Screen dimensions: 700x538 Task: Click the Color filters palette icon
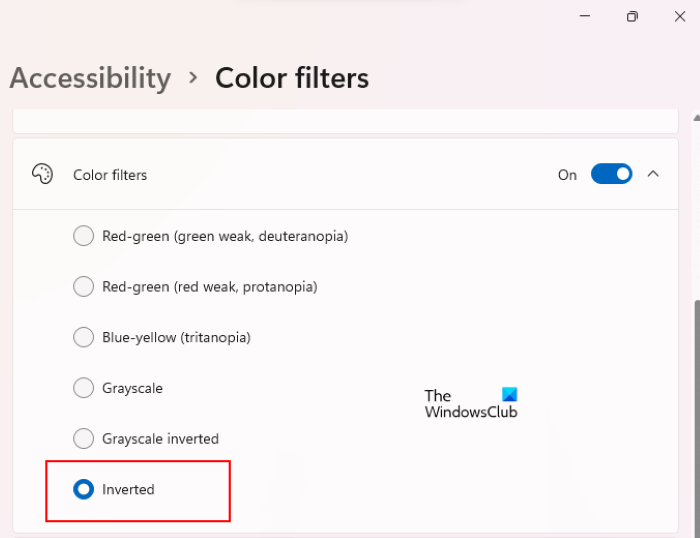(42, 174)
